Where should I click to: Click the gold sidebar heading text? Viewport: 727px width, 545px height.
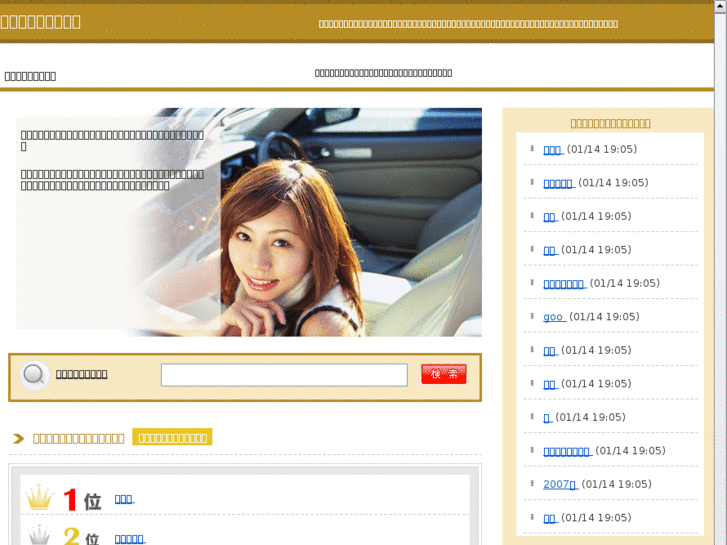click(x=610, y=123)
